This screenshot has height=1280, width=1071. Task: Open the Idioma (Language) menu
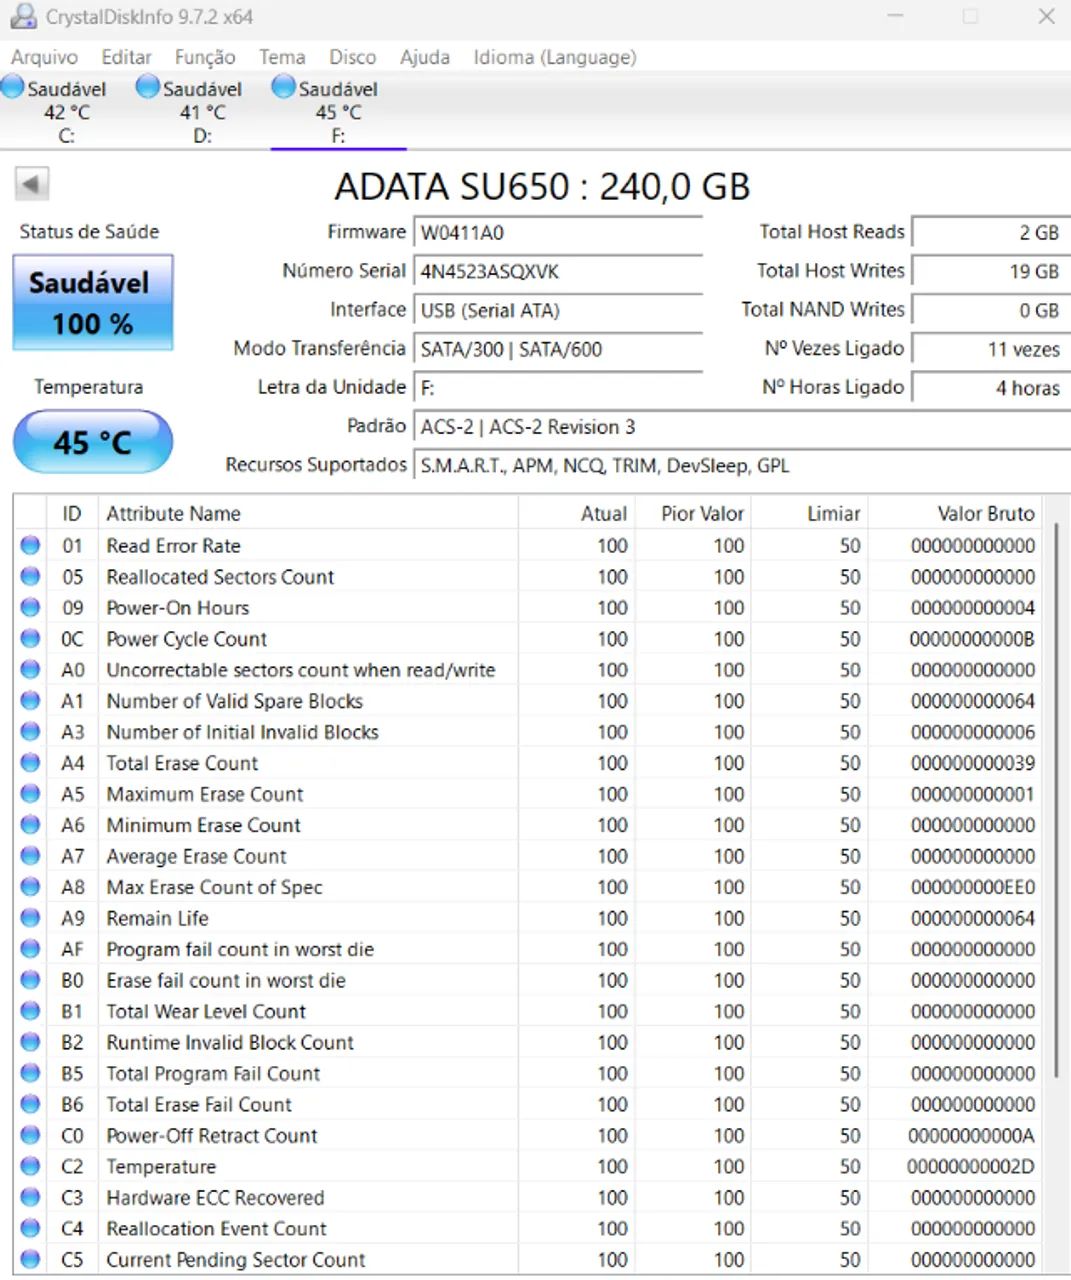(x=555, y=57)
